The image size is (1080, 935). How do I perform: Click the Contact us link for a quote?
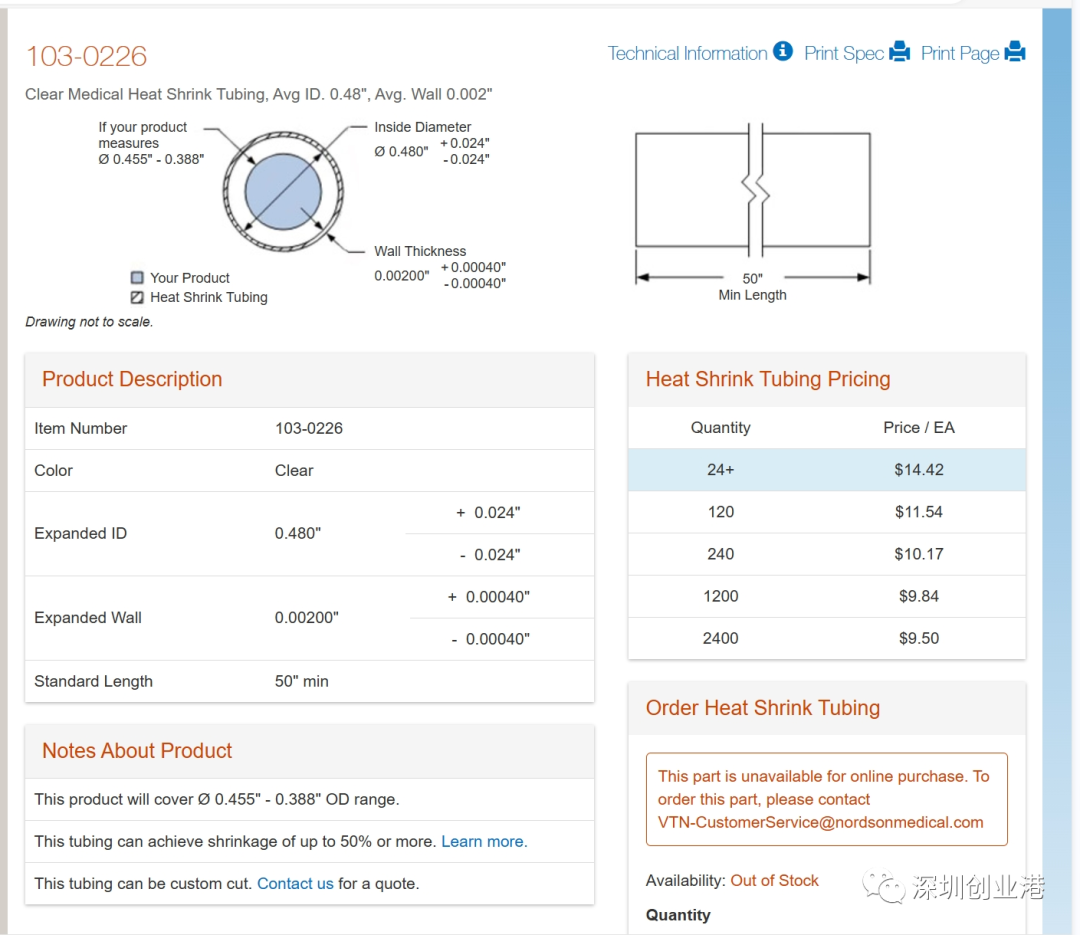pyautogui.click(x=295, y=883)
